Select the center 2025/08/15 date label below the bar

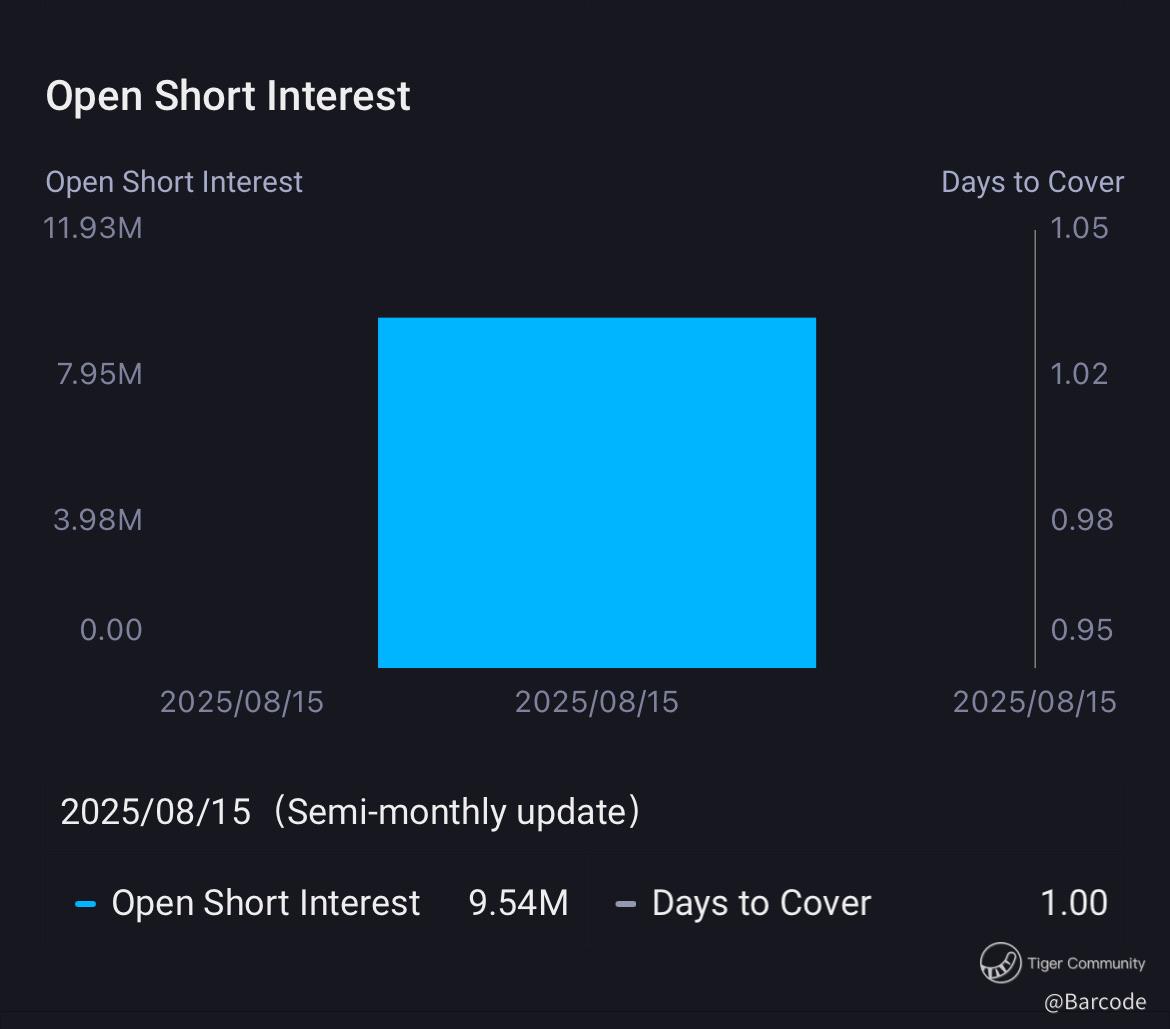pyautogui.click(x=597, y=702)
